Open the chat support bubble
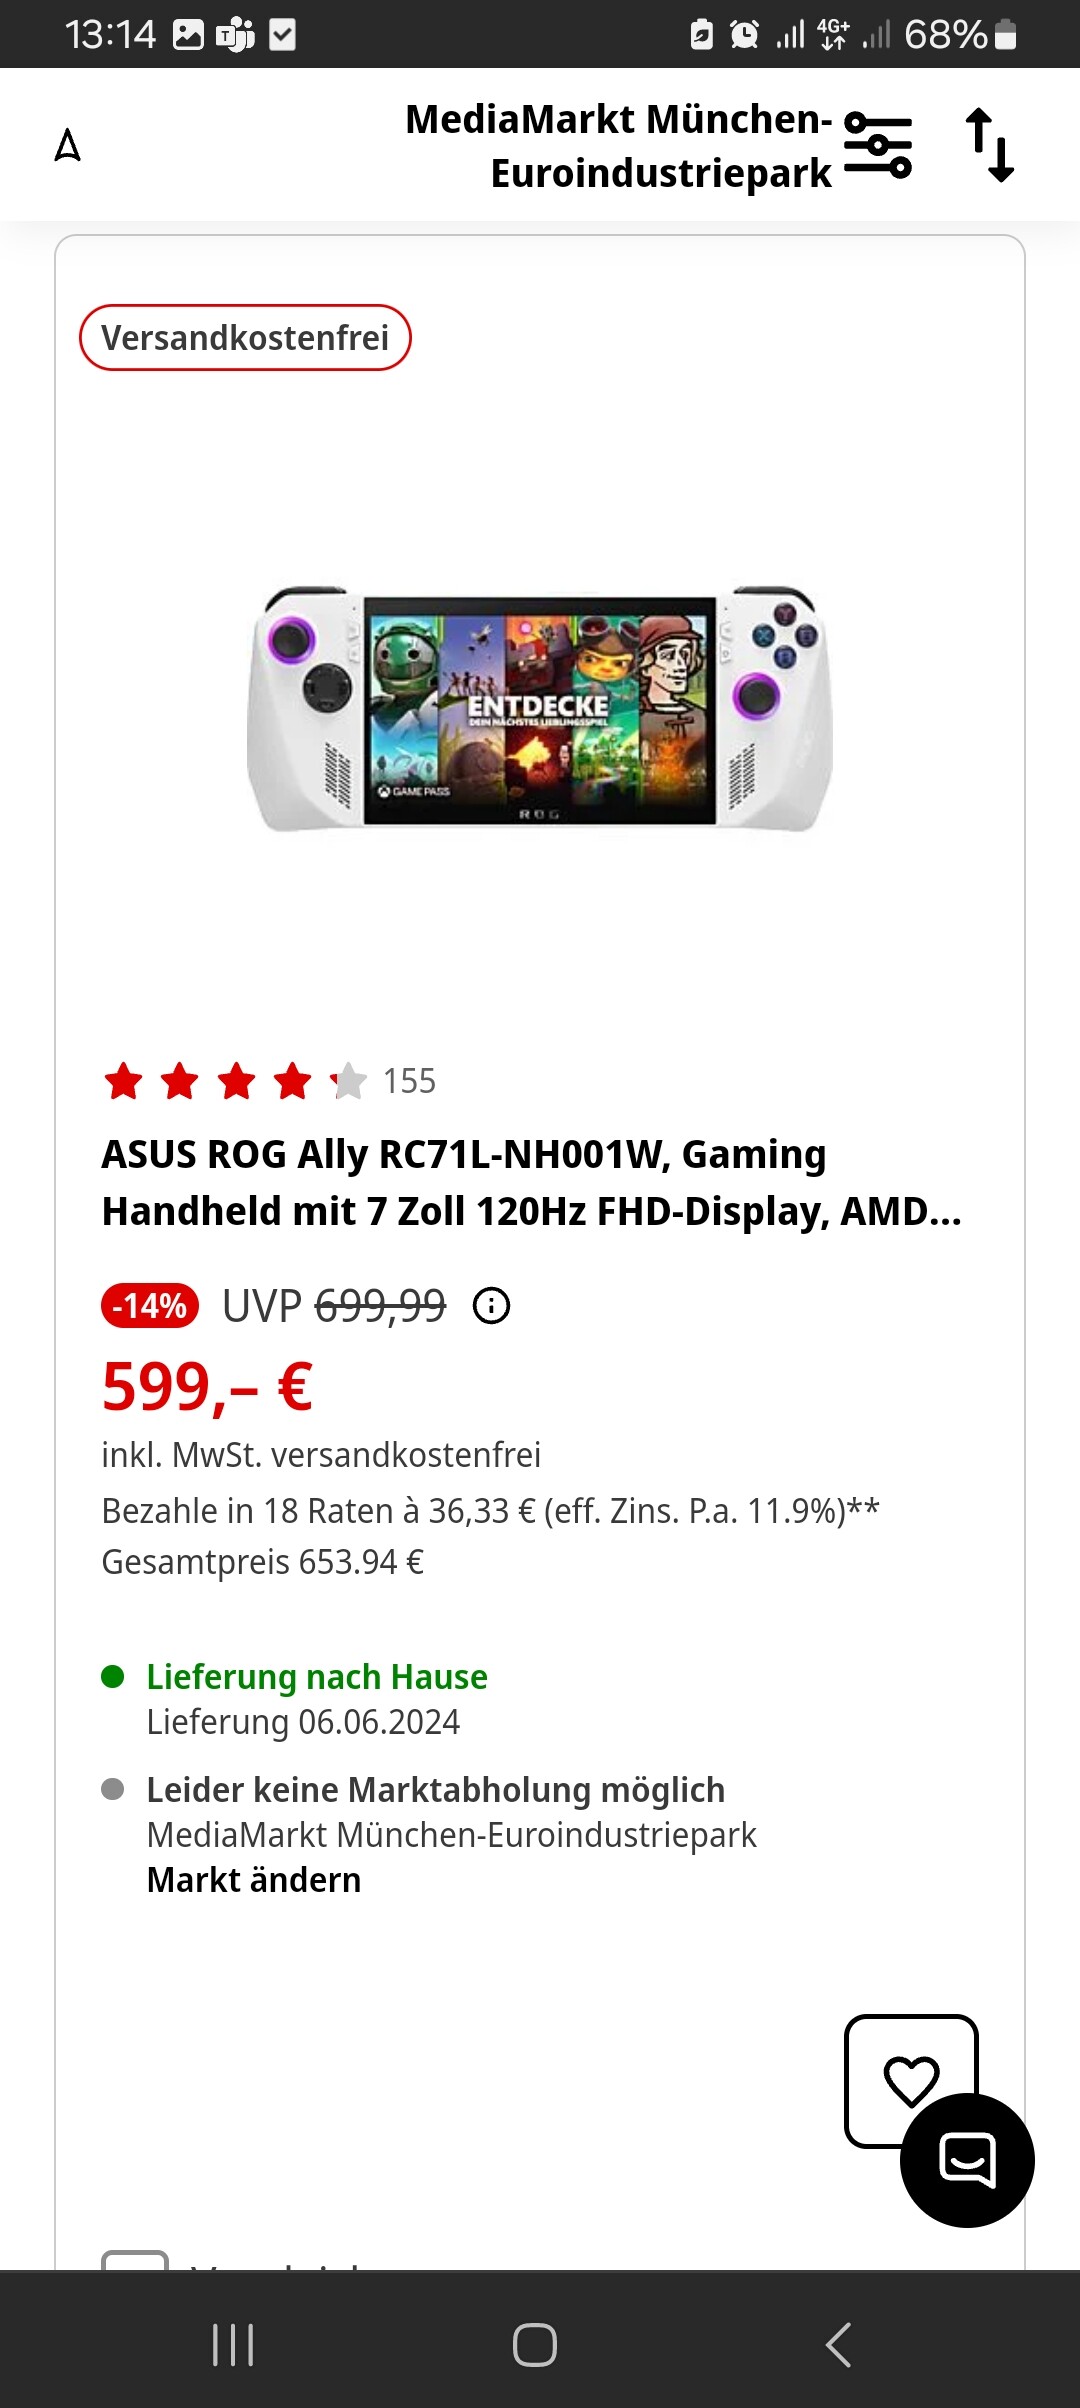 click(967, 2160)
